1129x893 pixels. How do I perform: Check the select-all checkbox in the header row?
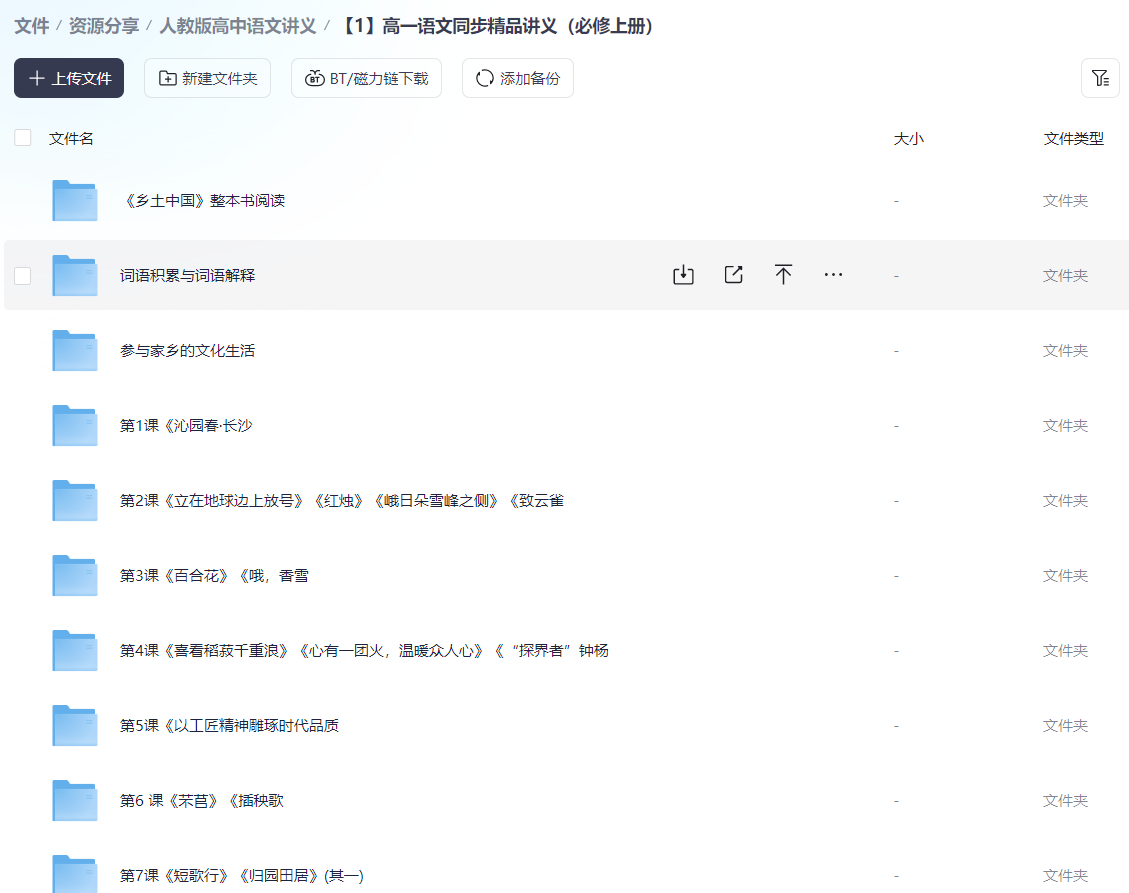(22, 137)
